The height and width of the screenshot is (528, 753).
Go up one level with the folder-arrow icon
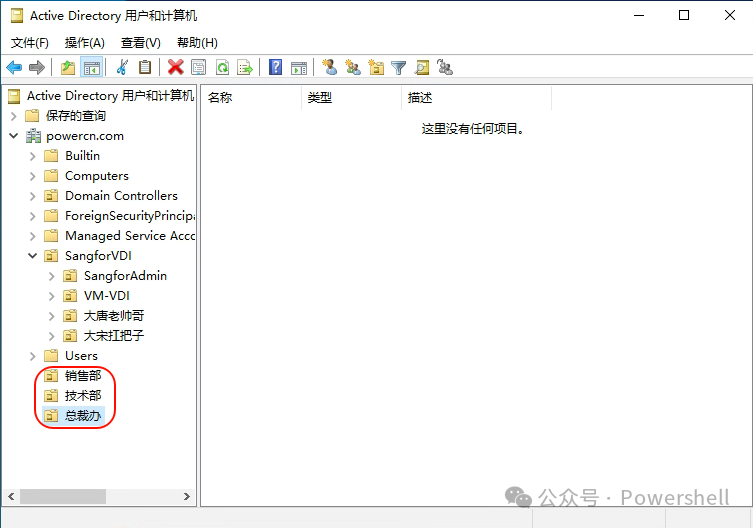[68, 67]
